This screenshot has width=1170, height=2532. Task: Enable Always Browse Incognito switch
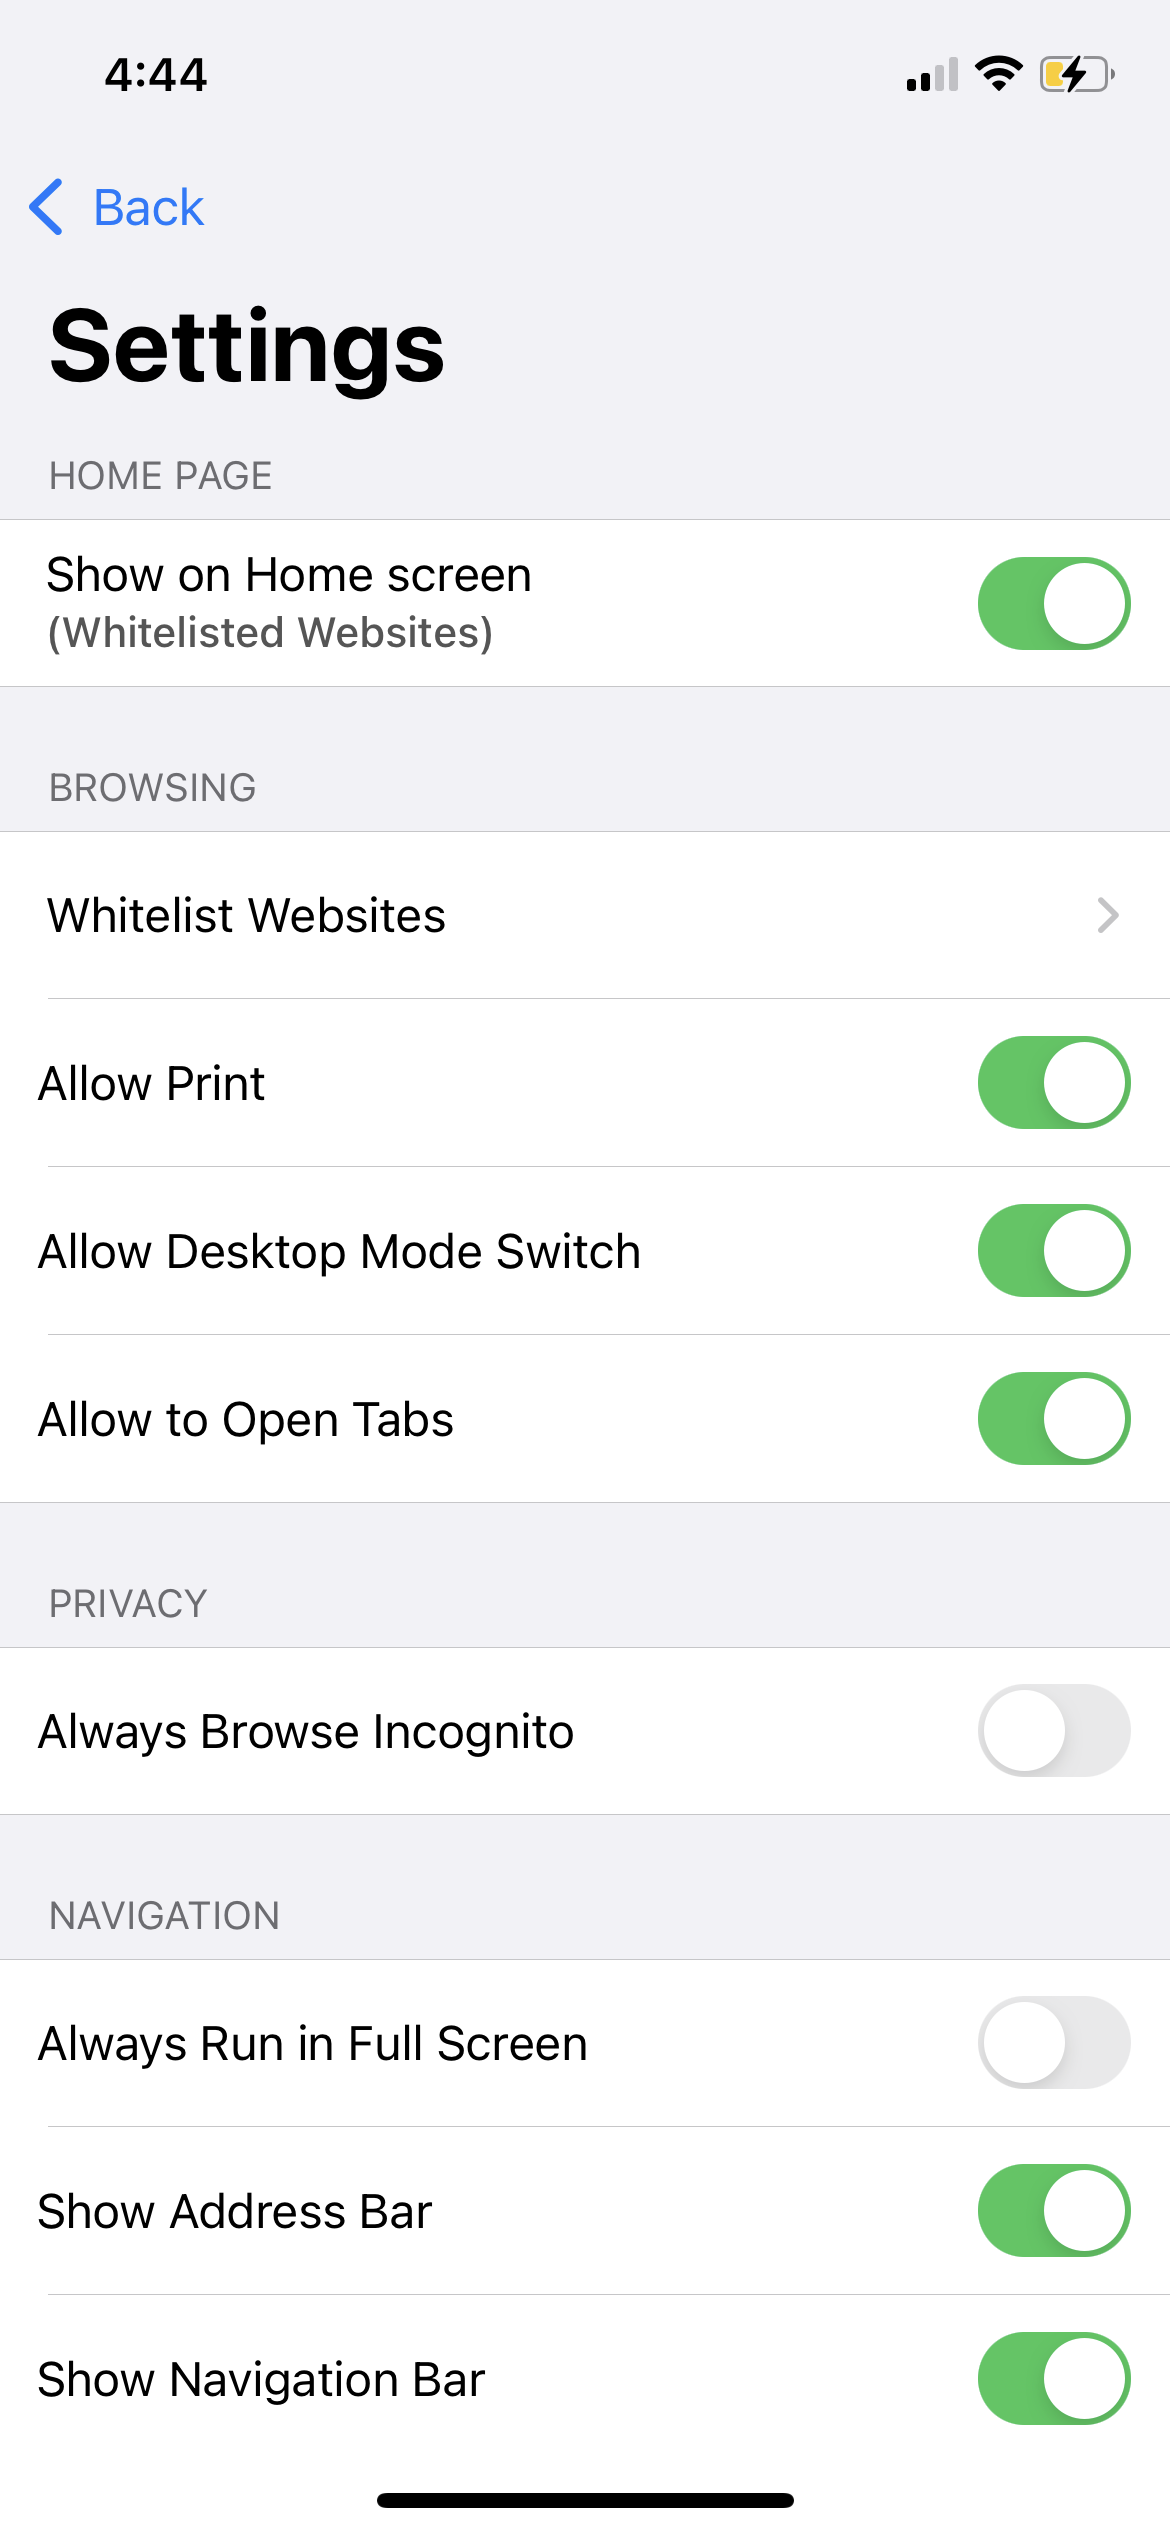pos(1054,1730)
